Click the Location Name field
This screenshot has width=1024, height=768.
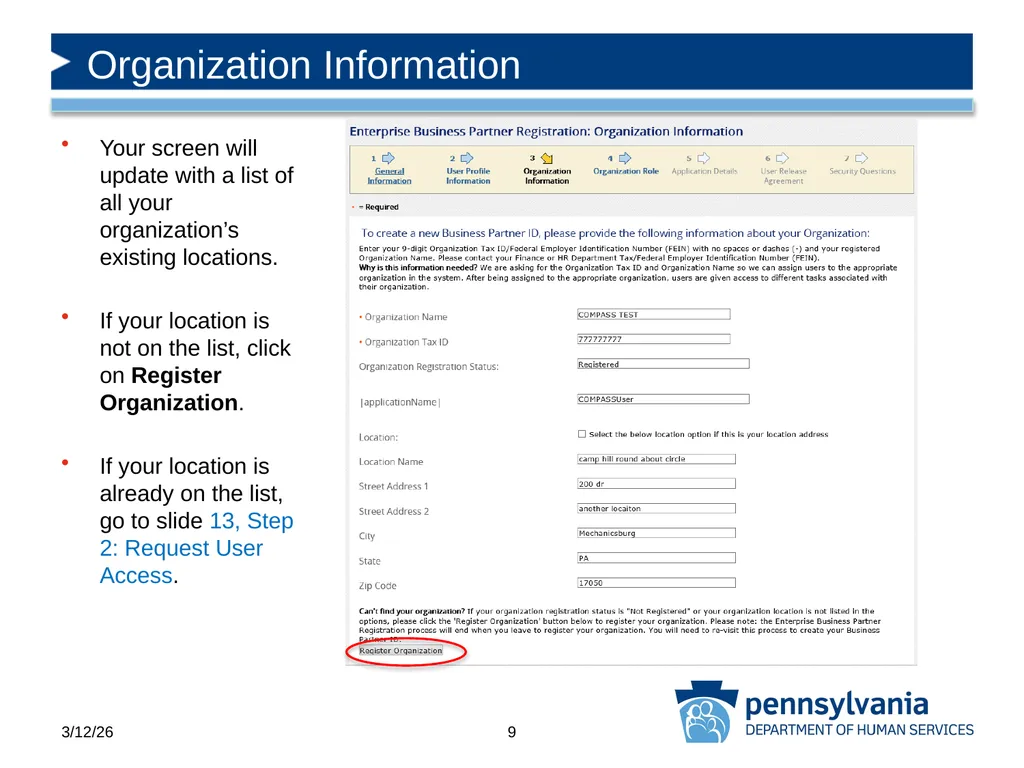656,458
